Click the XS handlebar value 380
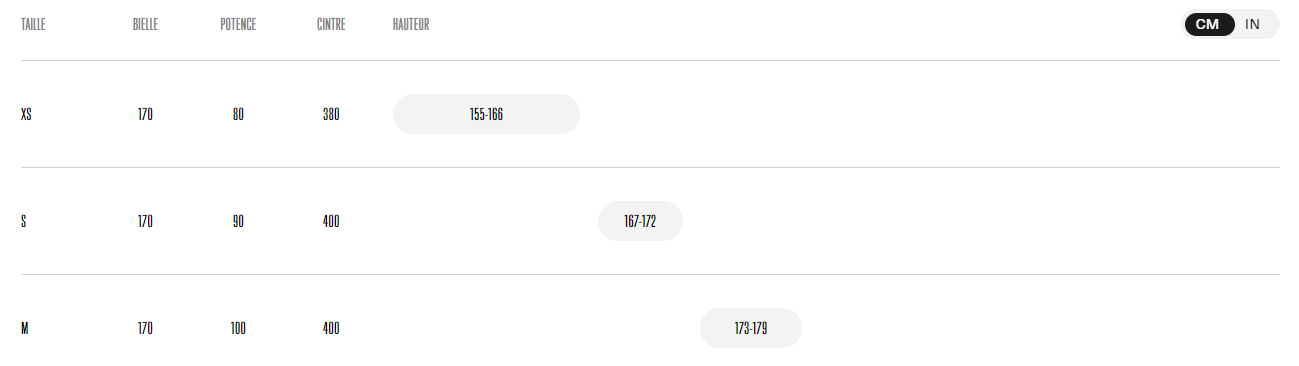 pos(331,114)
